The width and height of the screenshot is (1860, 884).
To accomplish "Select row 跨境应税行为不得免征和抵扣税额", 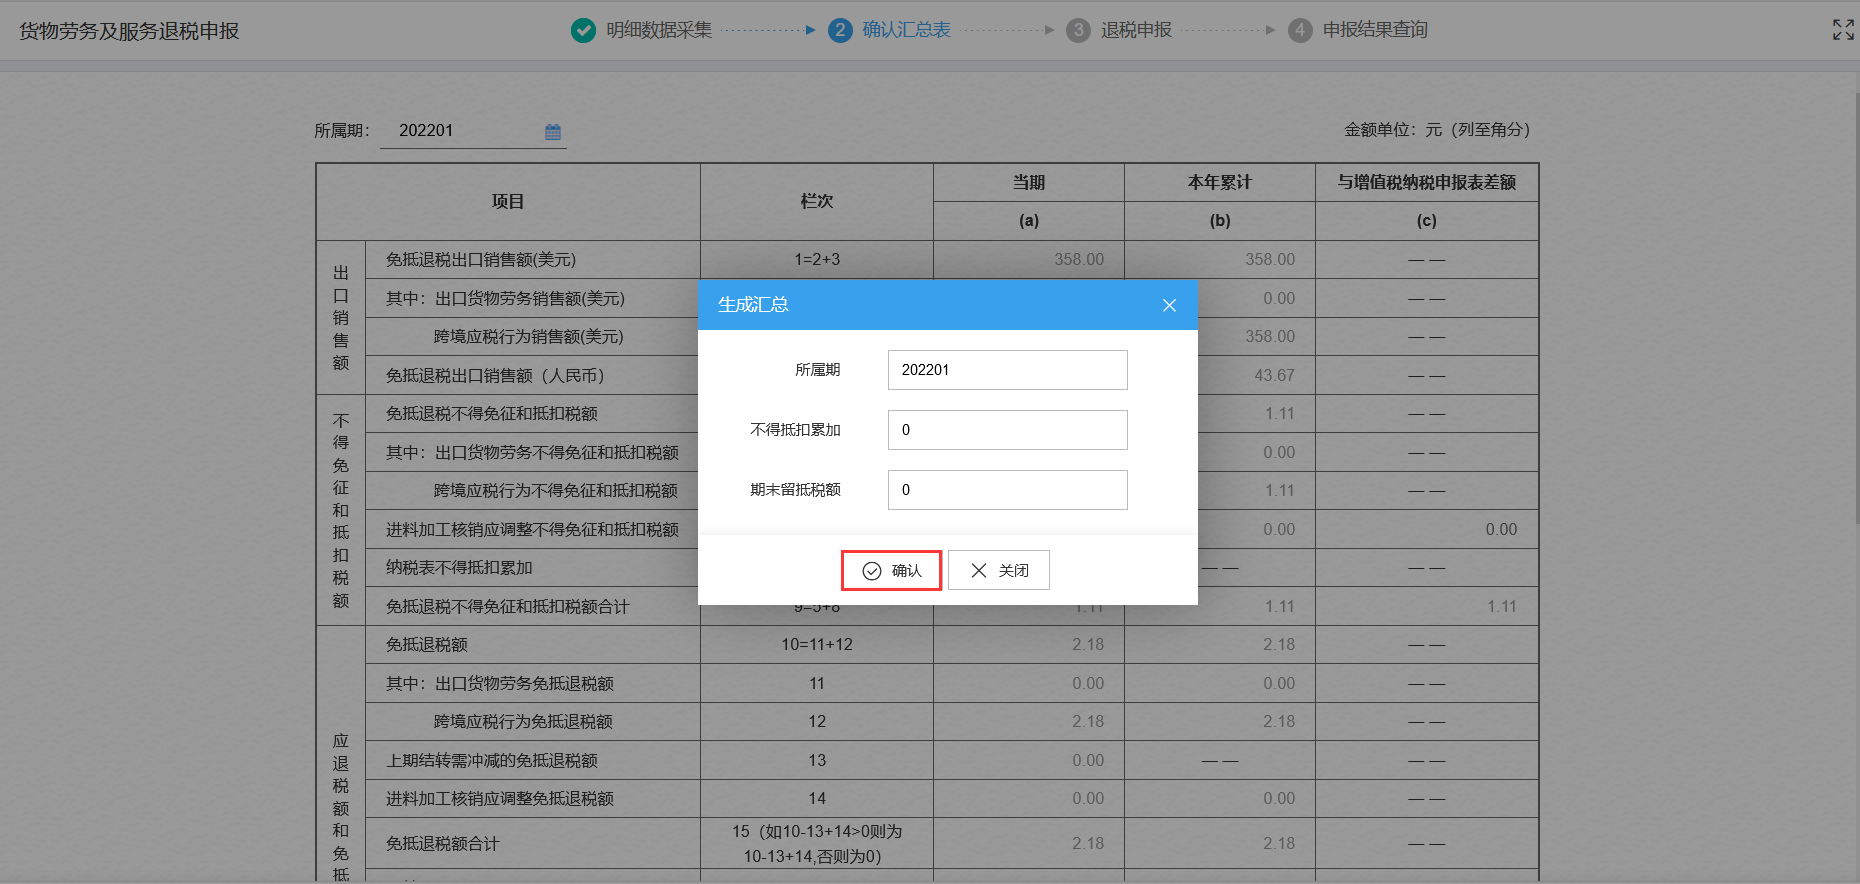I will click(x=556, y=491).
